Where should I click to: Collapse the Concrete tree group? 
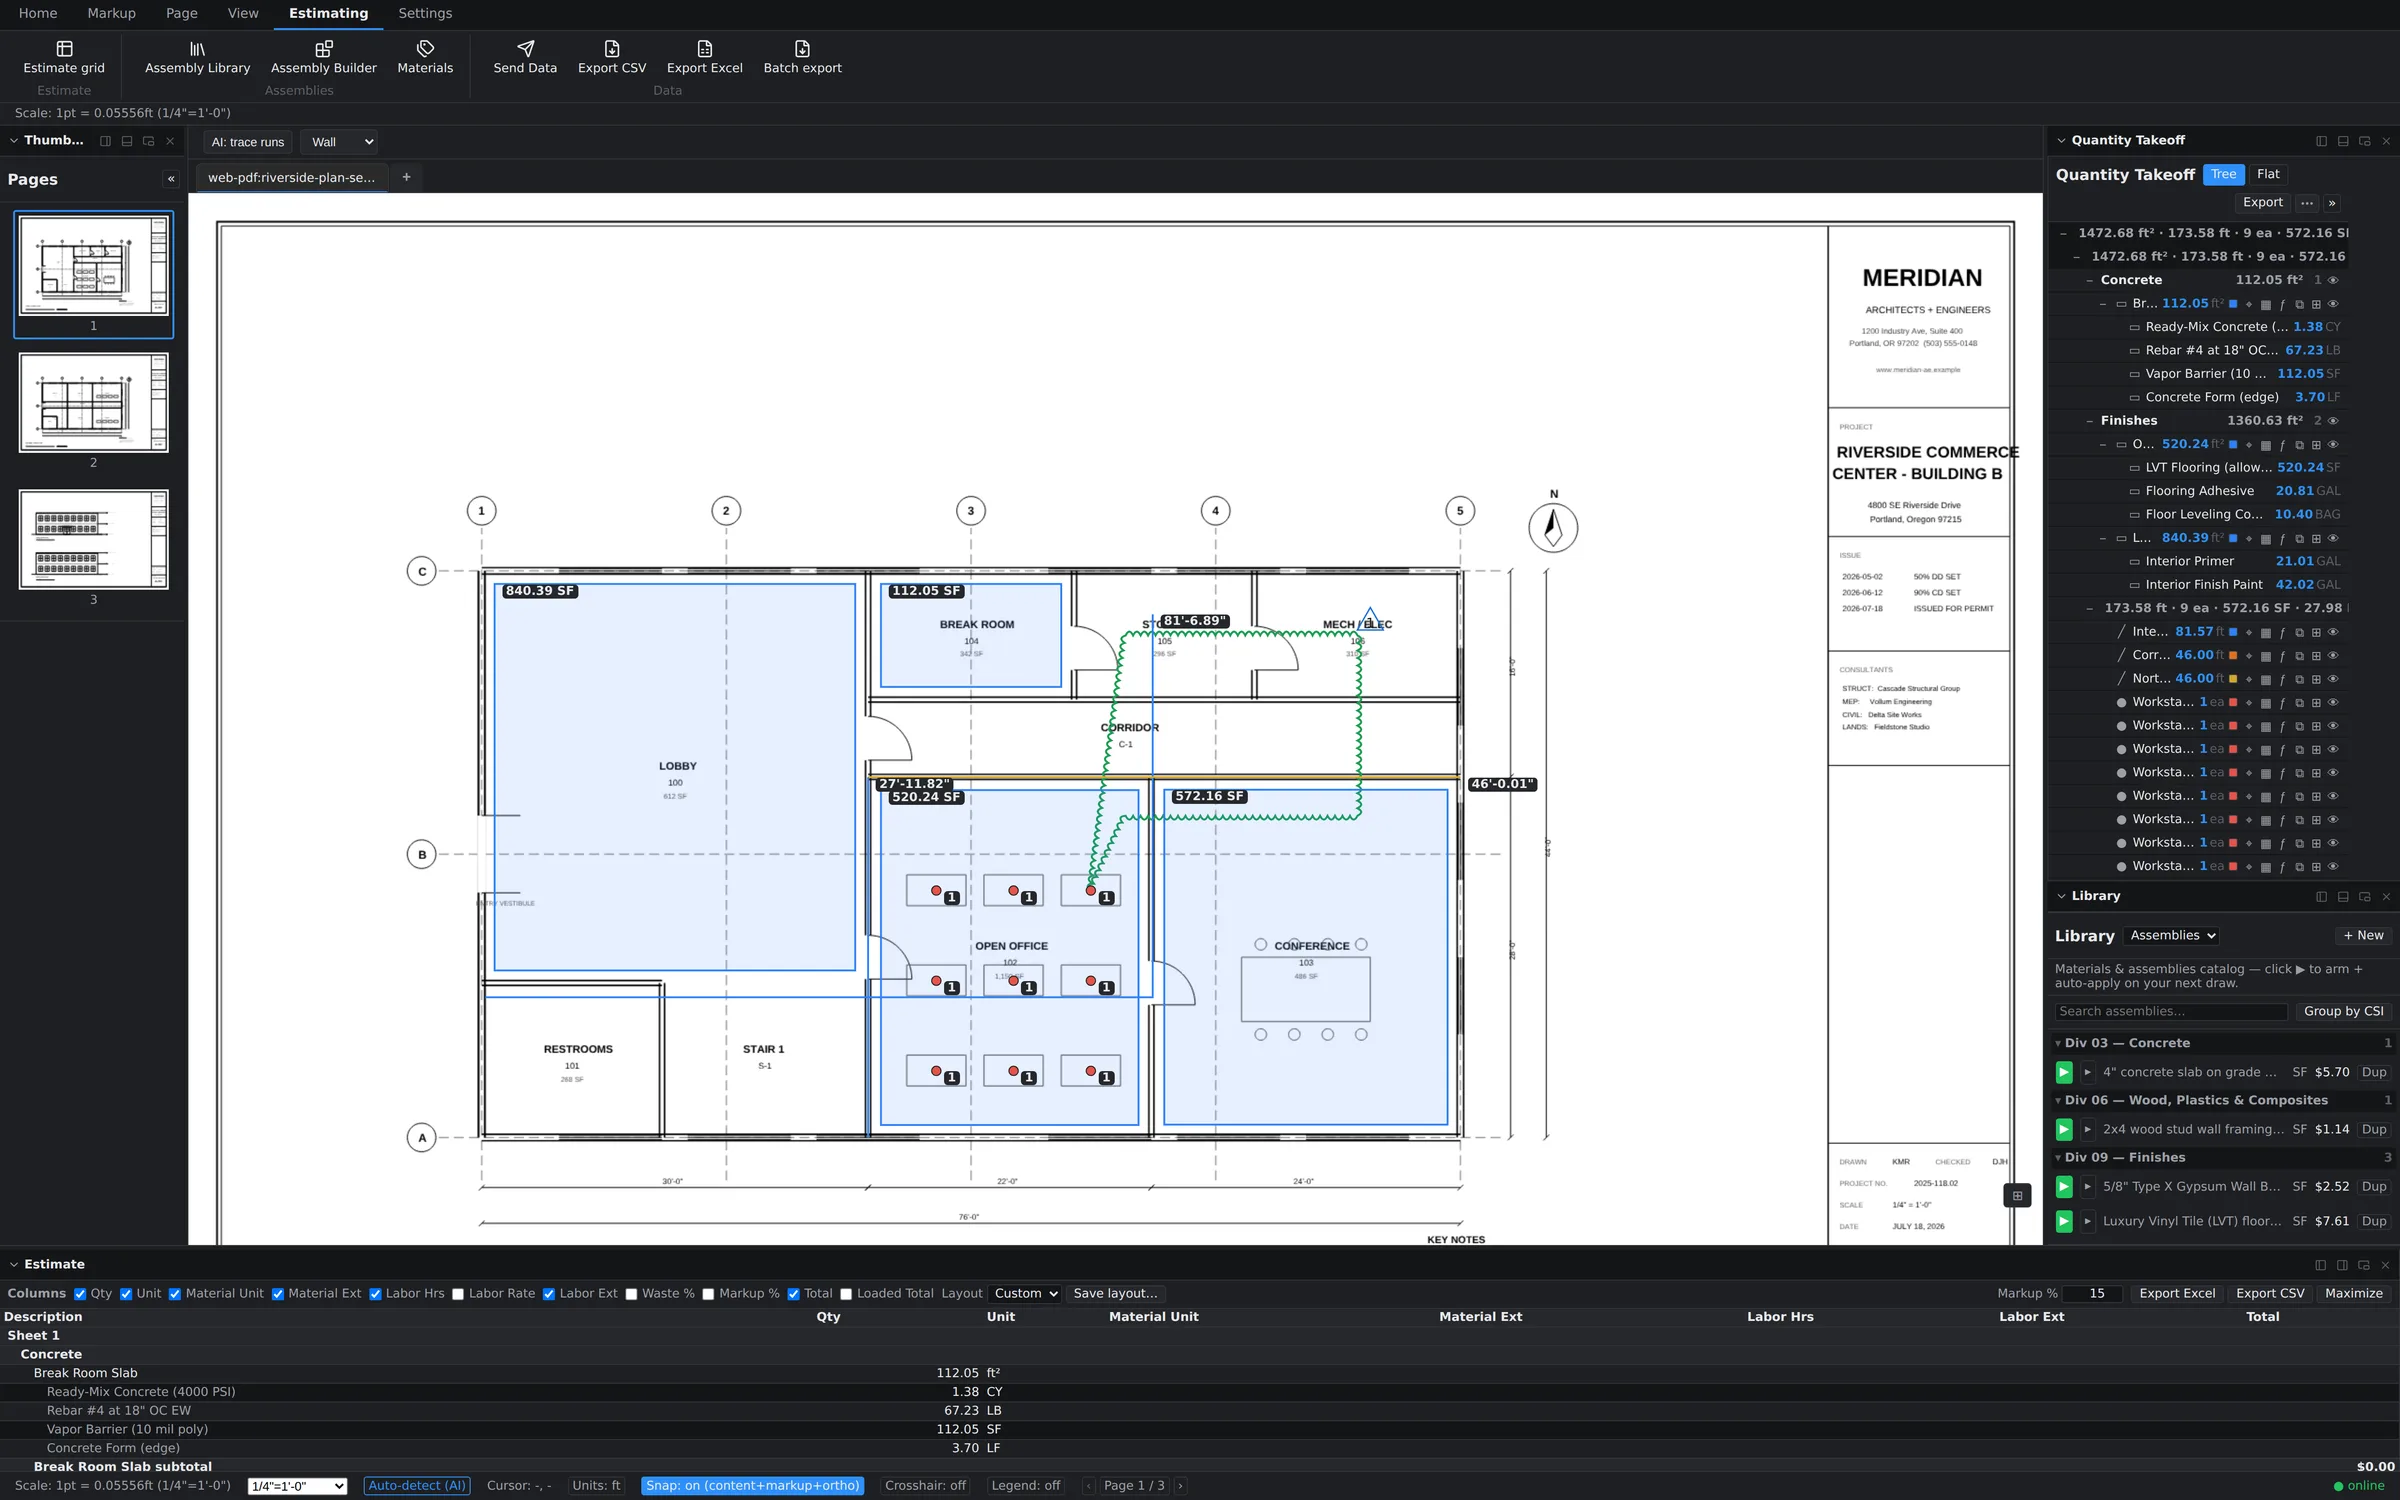pyautogui.click(x=2089, y=281)
